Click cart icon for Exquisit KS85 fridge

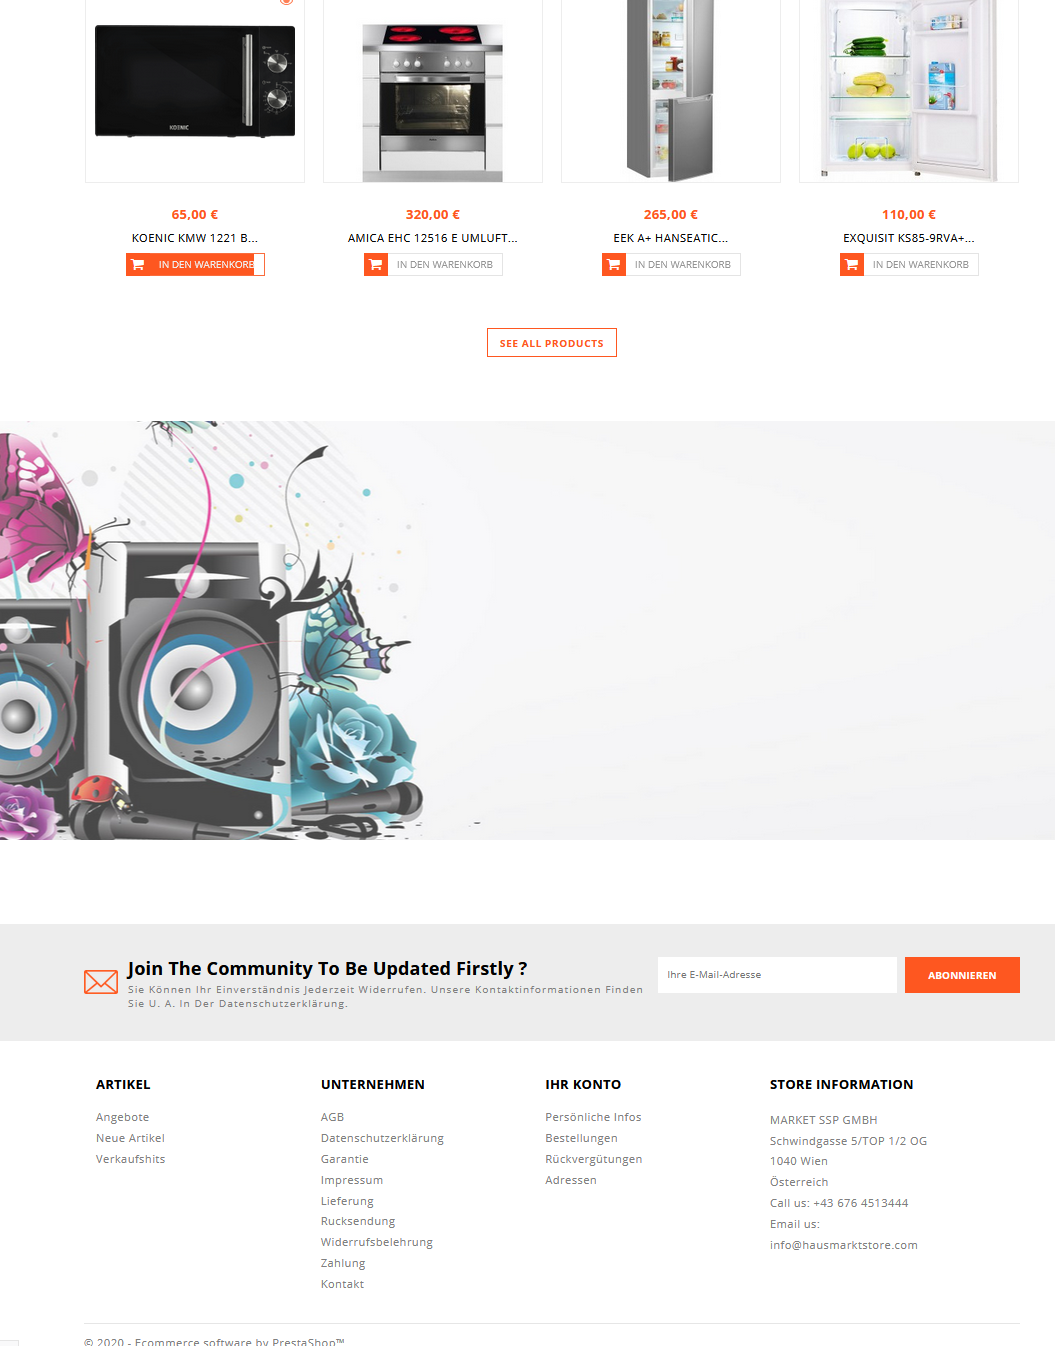[852, 265]
